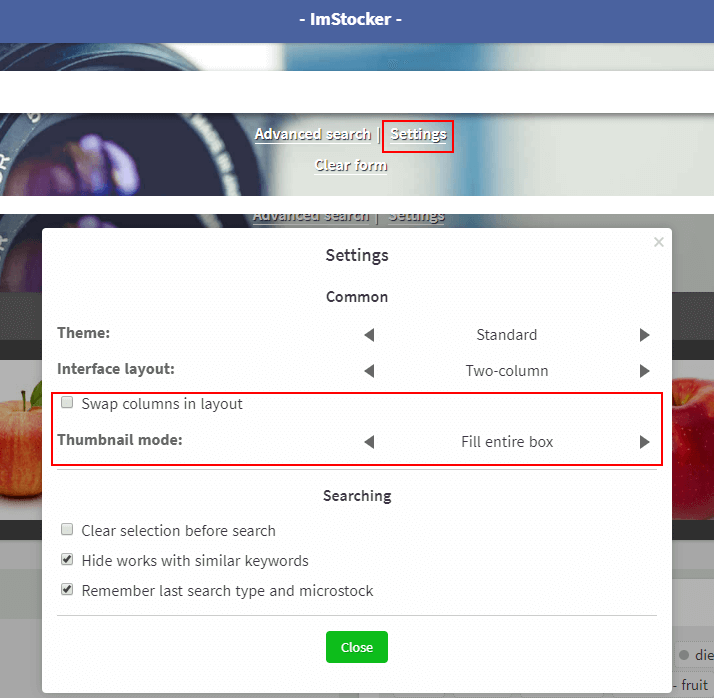Click the Settings dialog heading
This screenshot has height=698, width=714.
pyautogui.click(x=357, y=255)
